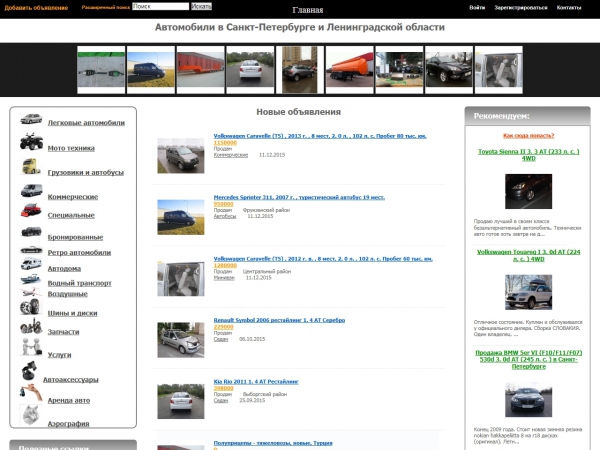Go to Главная page

(308, 10)
